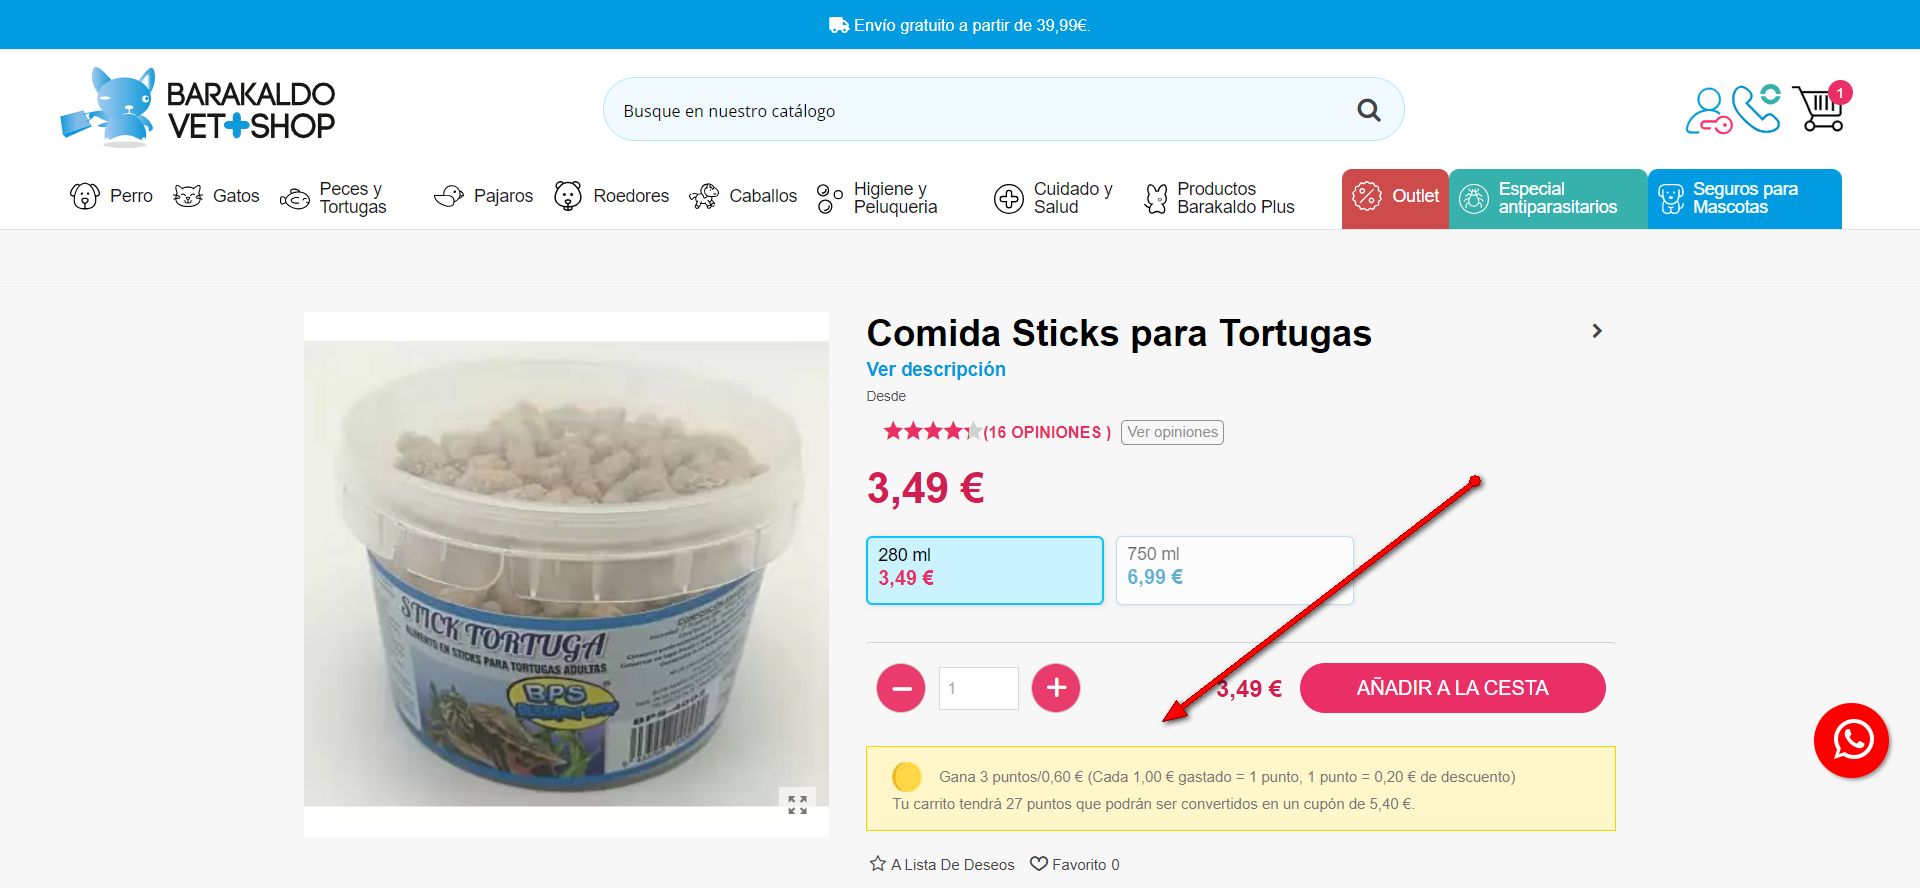The image size is (1920, 888).
Task: Focus the catalog search input field
Action: click(980, 110)
